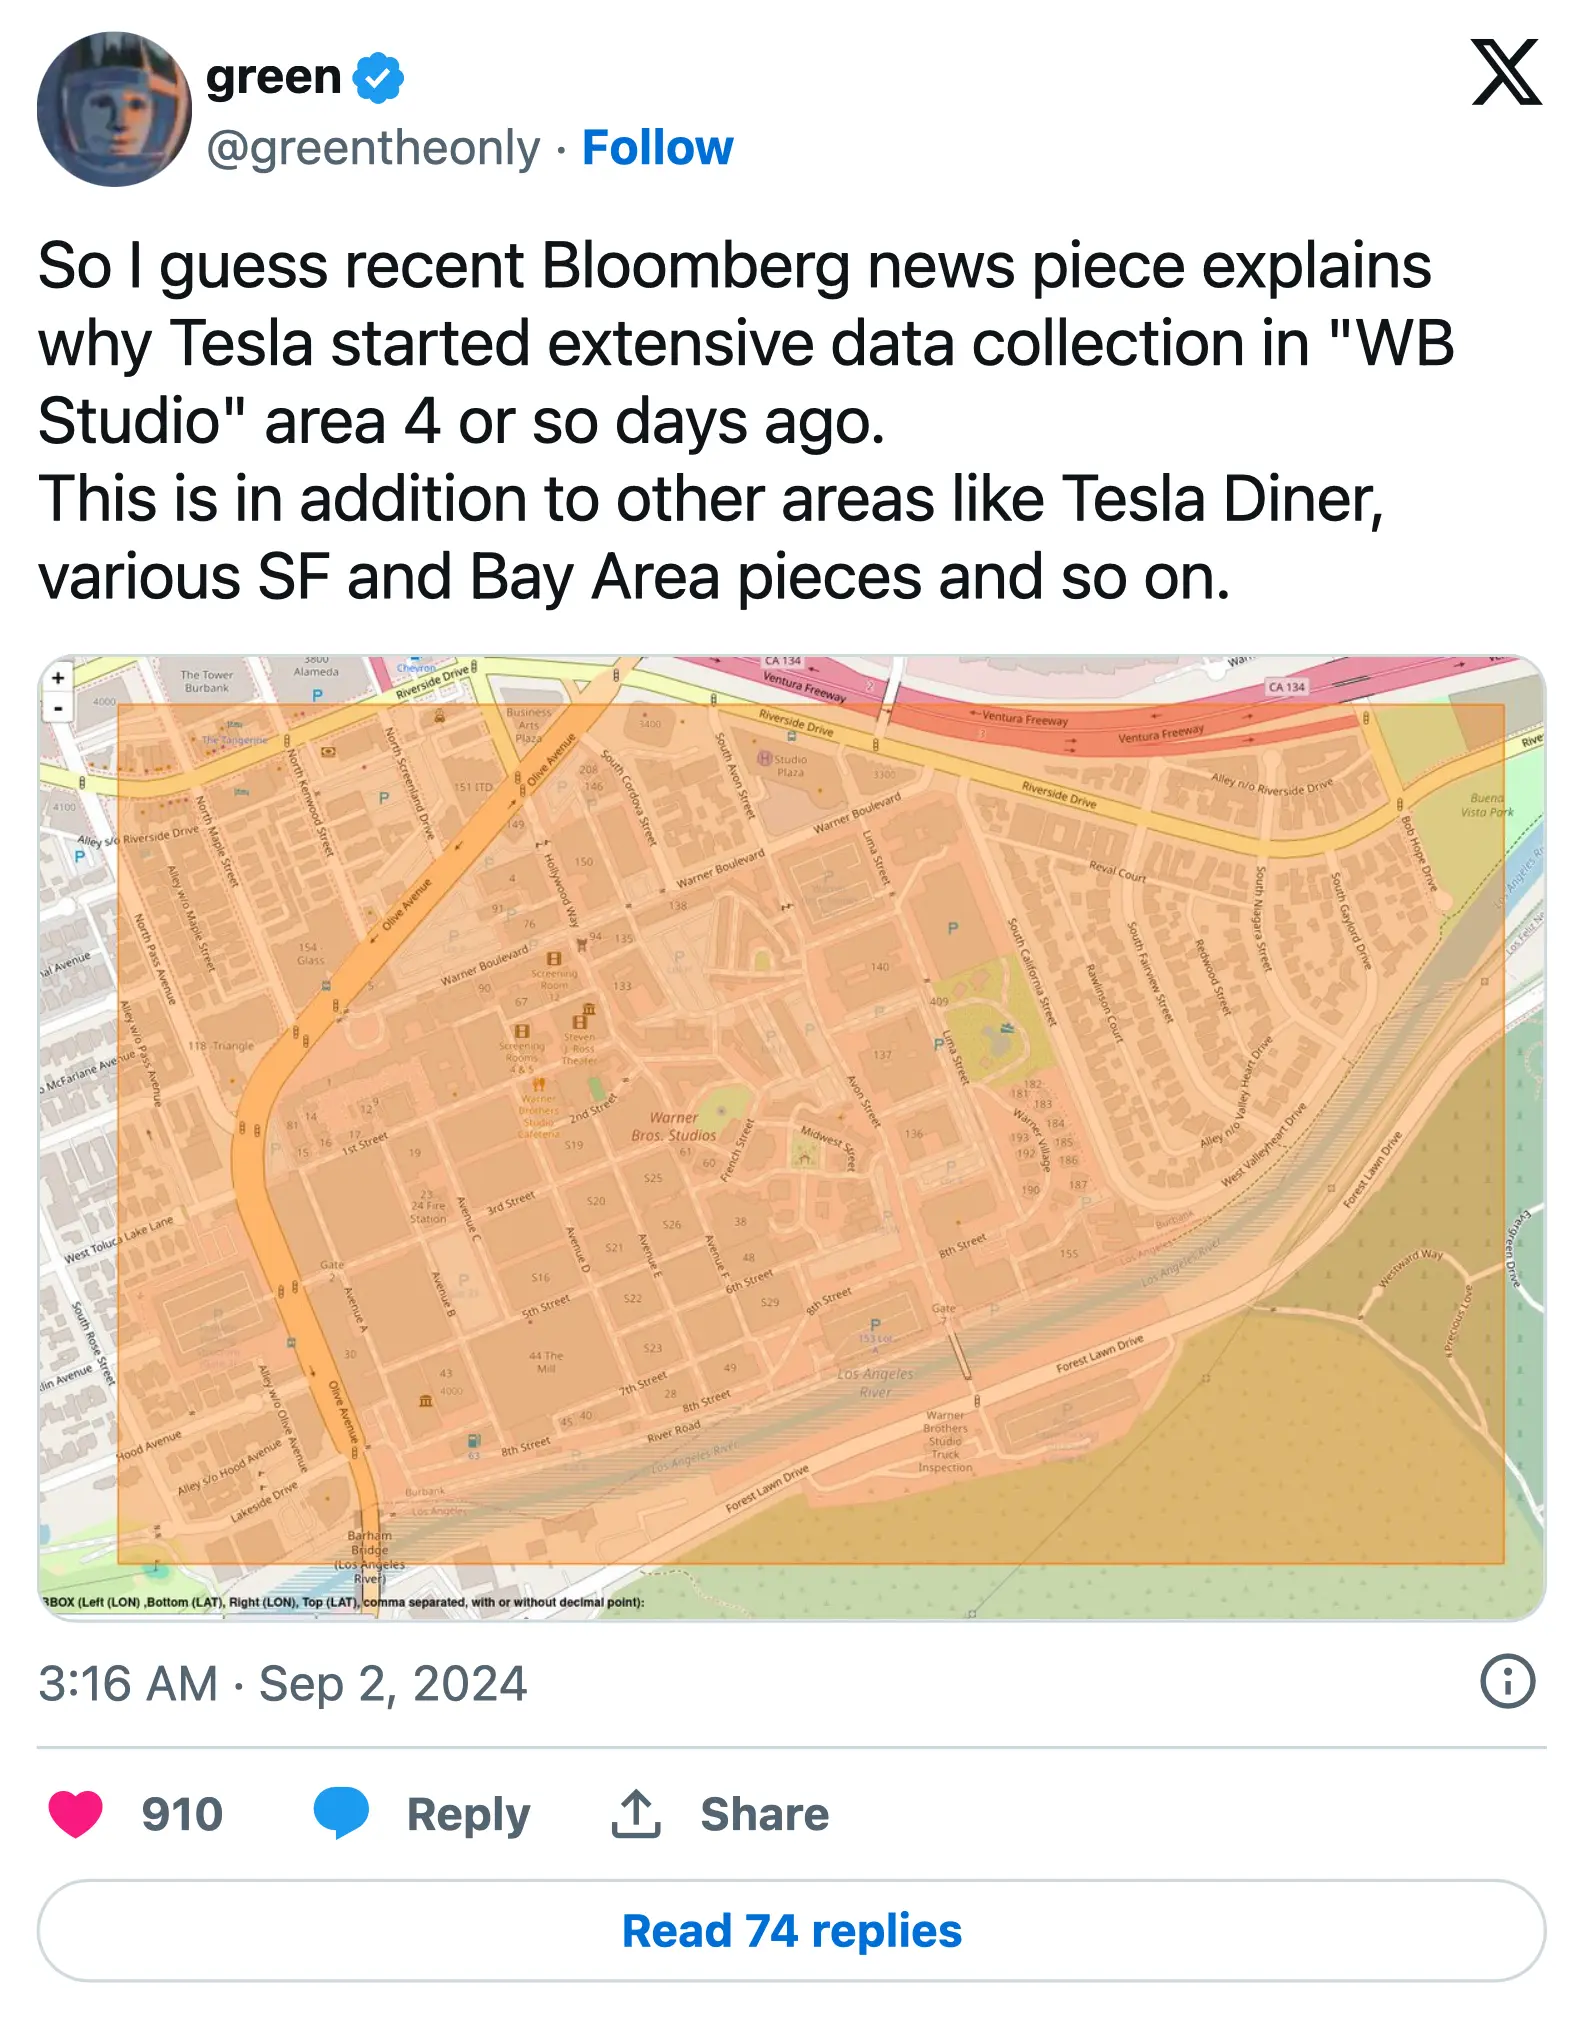Click the X logo icon
This screenshot has width=1584, height=2022.
pyautogui.click(x=1505, y=73)
